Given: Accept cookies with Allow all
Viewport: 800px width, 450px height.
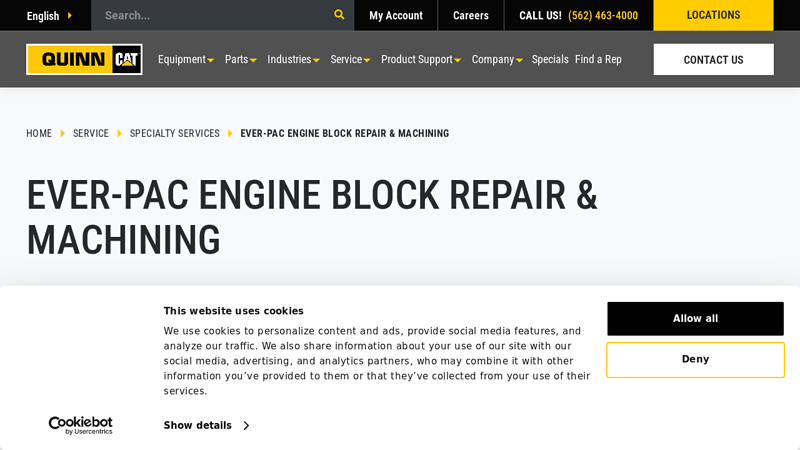Looking at the screenshot, I should point(695,319).
